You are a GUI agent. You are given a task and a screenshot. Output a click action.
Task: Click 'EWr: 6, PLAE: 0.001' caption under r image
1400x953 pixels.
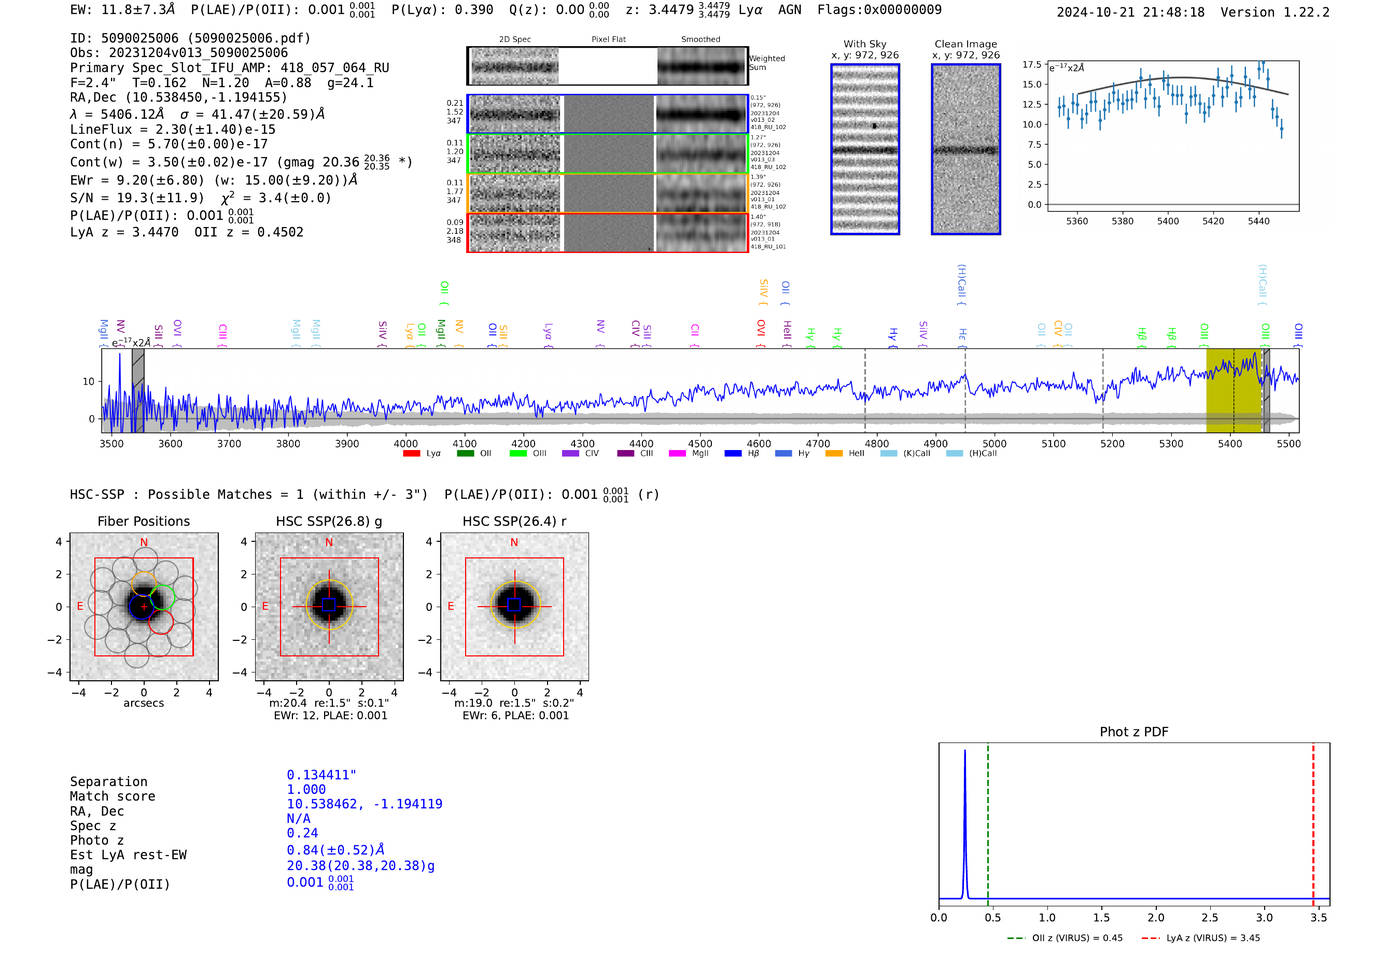click(x=515, y=715)
